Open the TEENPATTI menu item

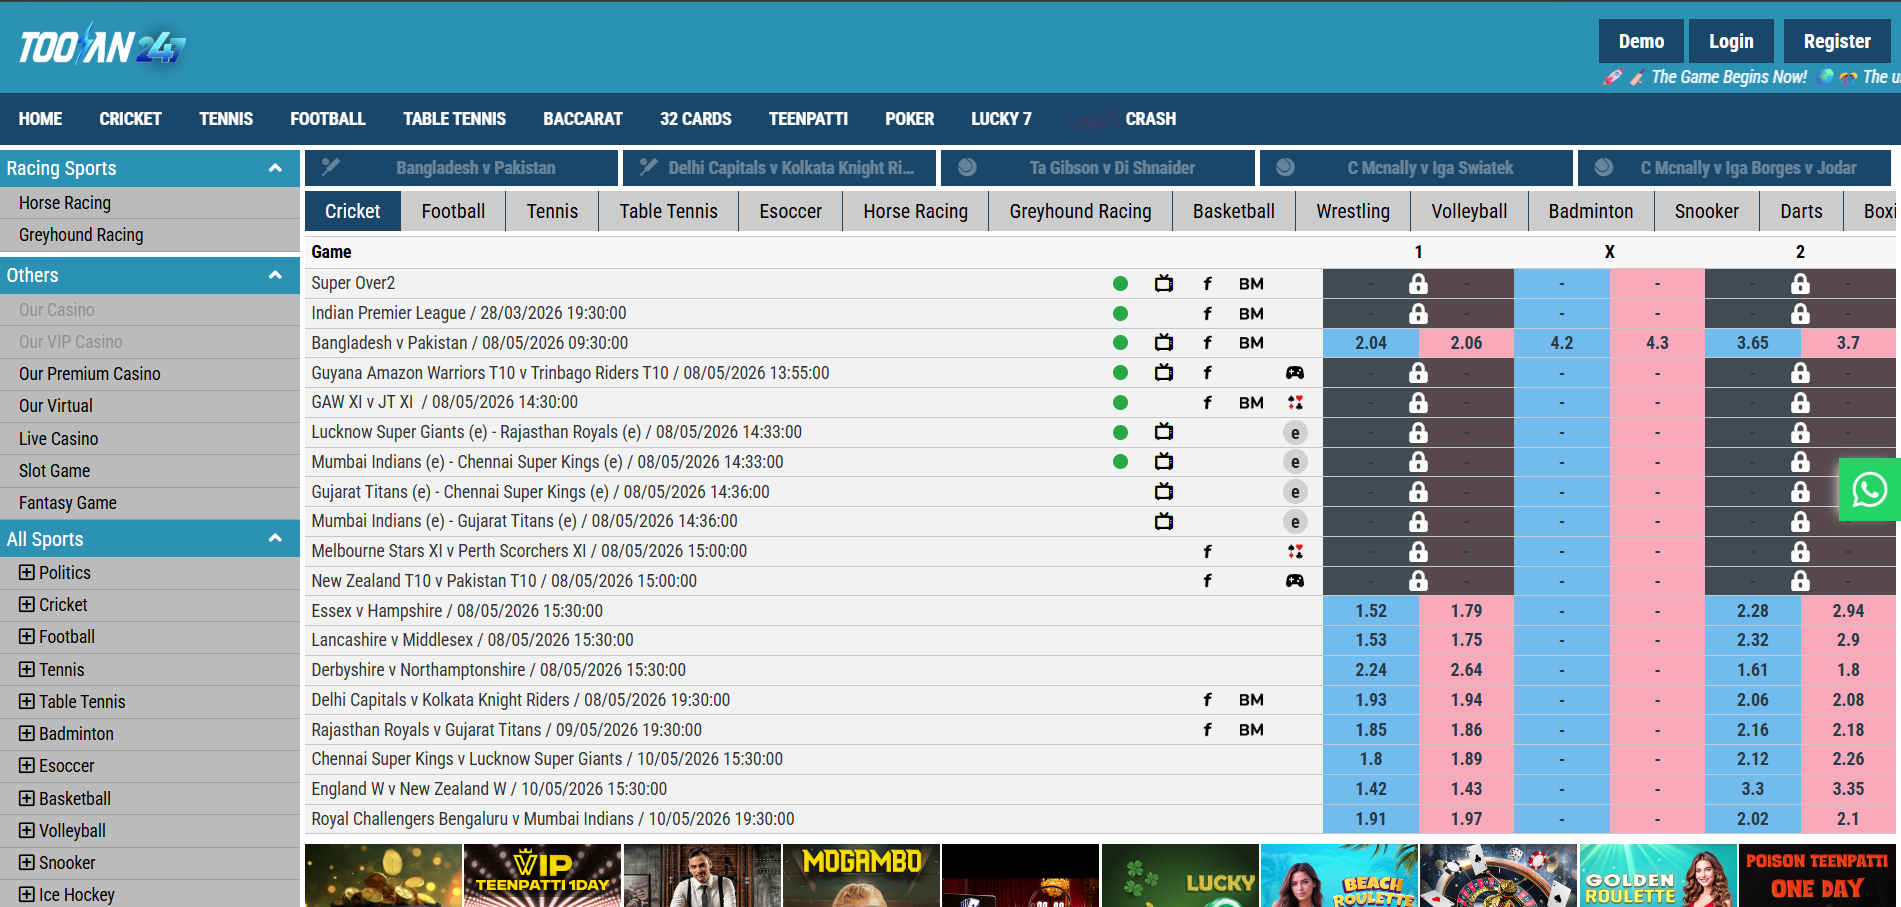[x=808, y=119]
